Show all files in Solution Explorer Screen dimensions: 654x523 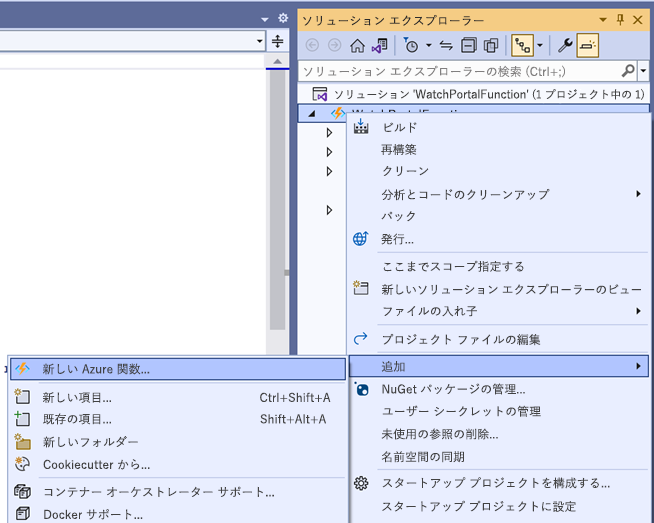[491, 45]
